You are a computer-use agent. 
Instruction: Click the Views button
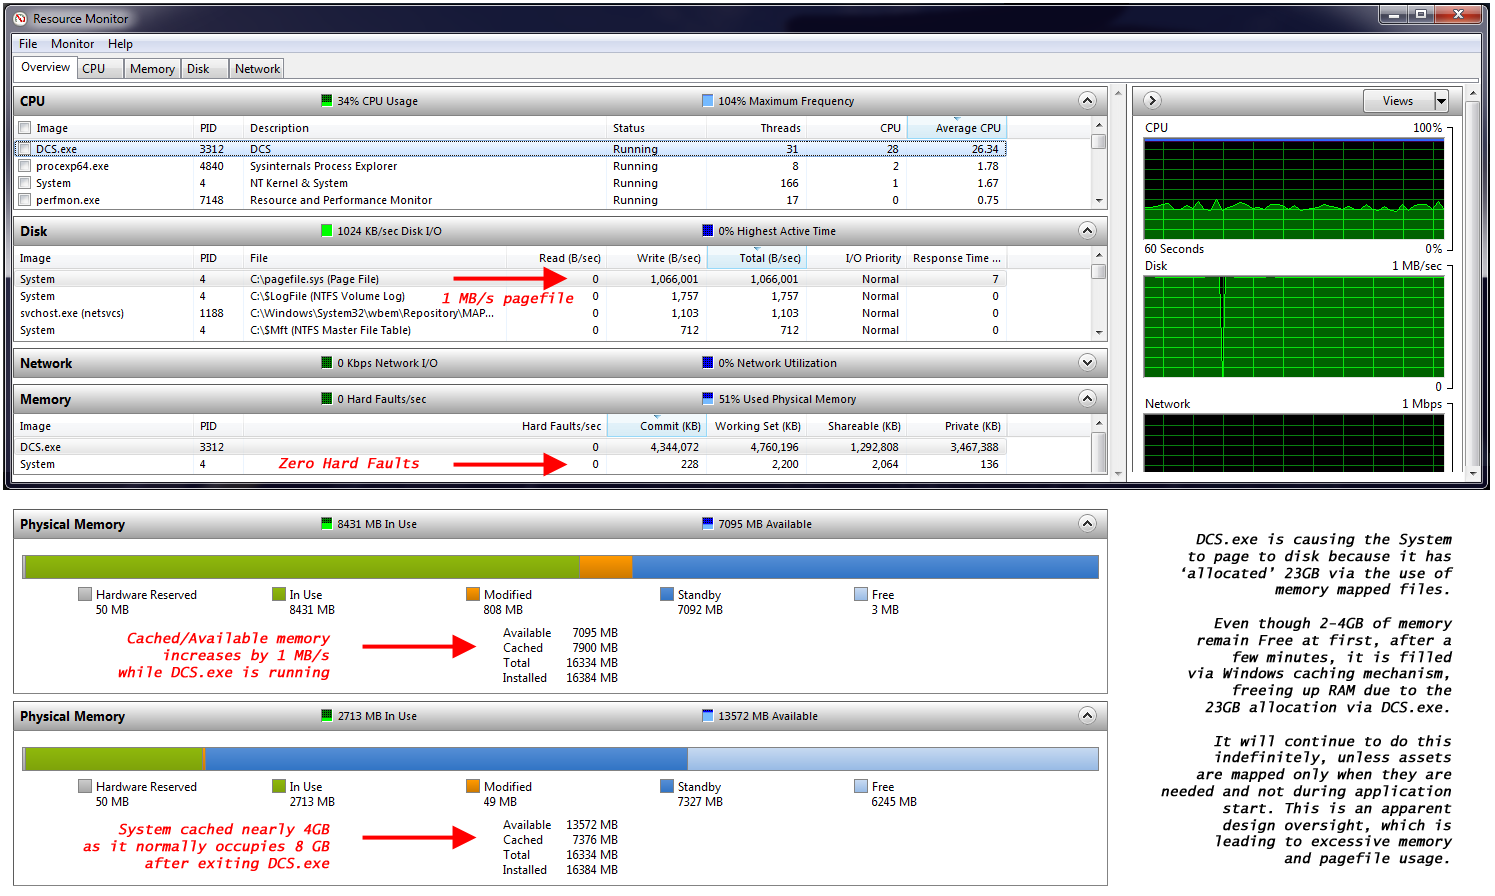(x=1398, y=101)
